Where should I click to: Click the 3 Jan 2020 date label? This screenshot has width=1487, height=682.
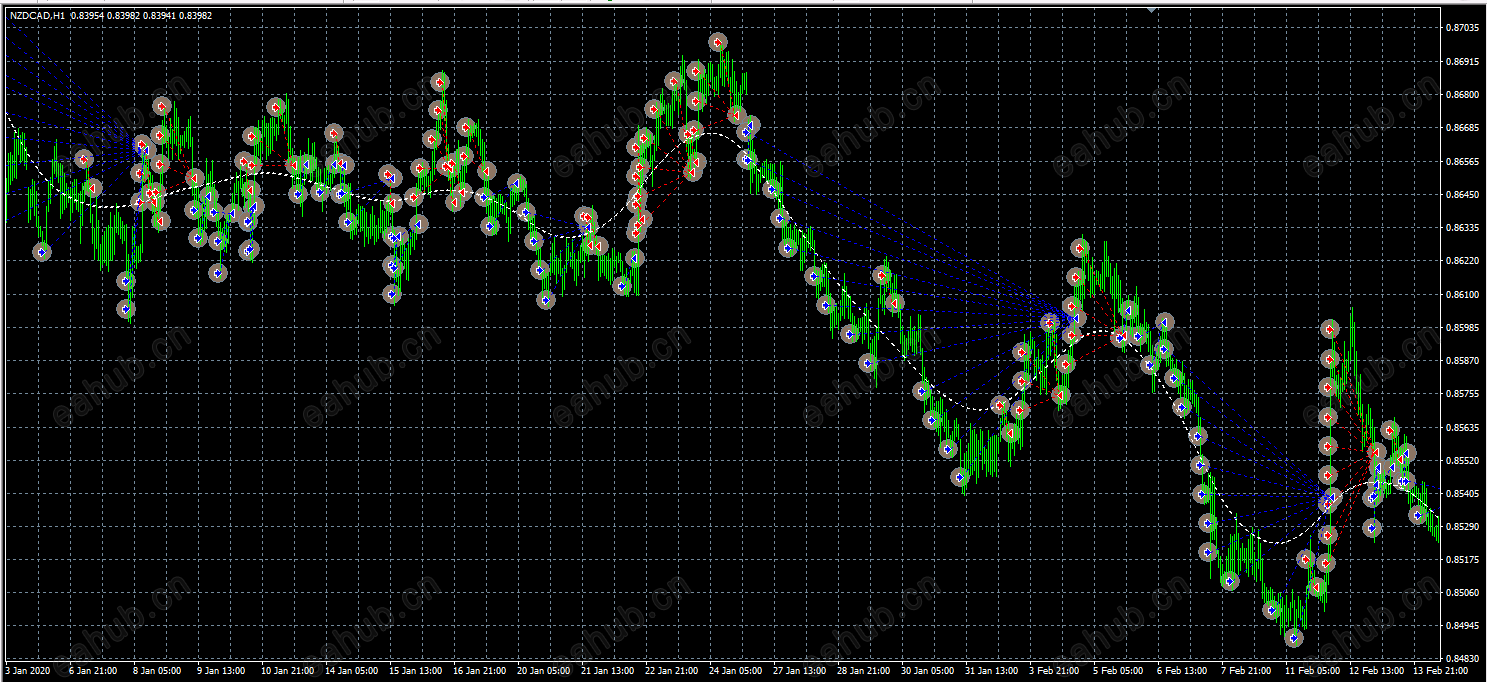(27, 670)
